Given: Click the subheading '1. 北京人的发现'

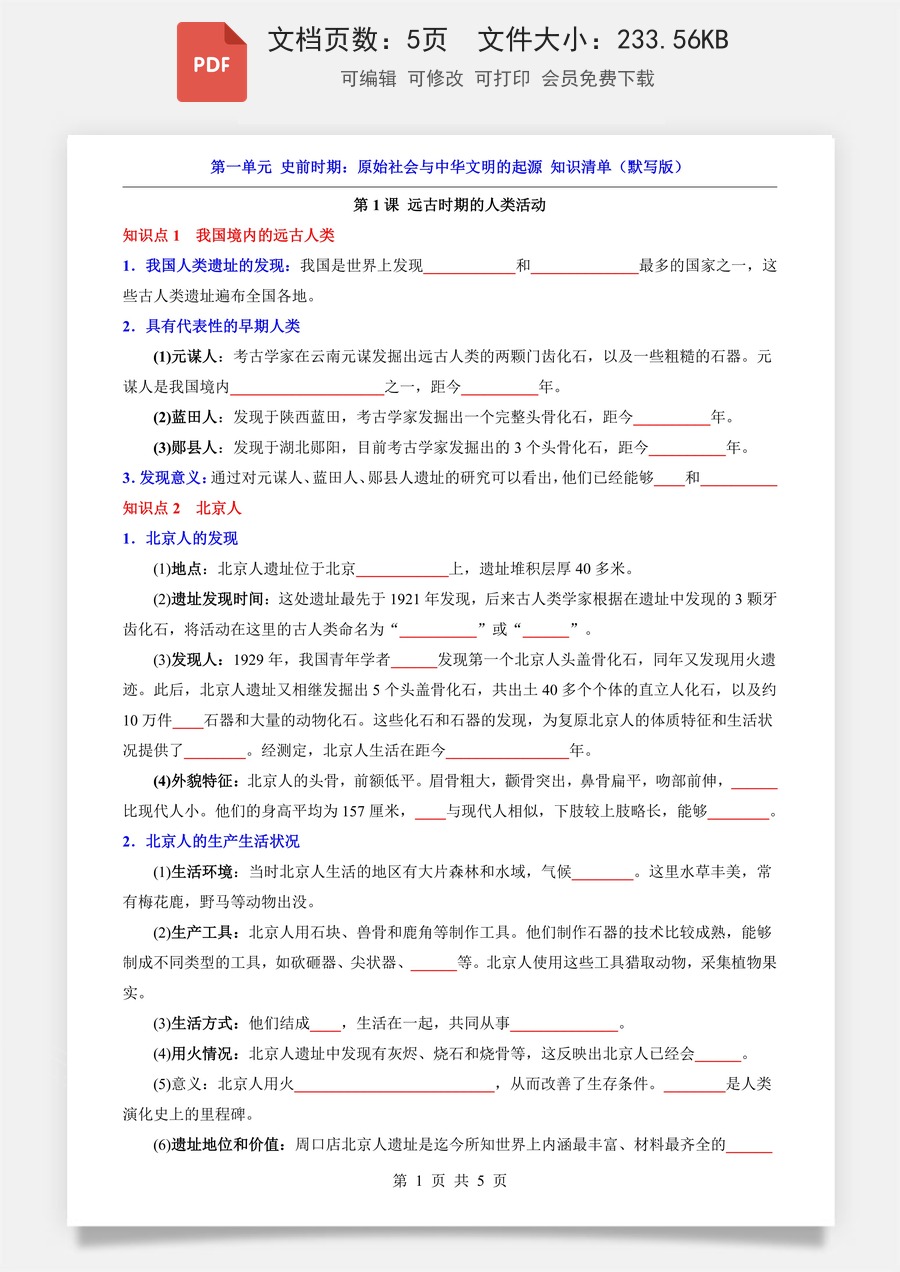Looking at the screenshot, I should (x=180, y=539).
